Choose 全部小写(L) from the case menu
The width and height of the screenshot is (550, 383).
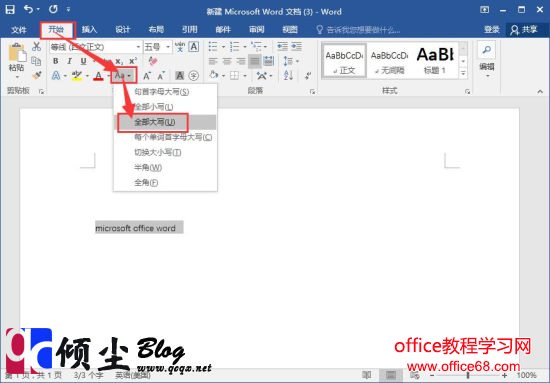[165, 107]
